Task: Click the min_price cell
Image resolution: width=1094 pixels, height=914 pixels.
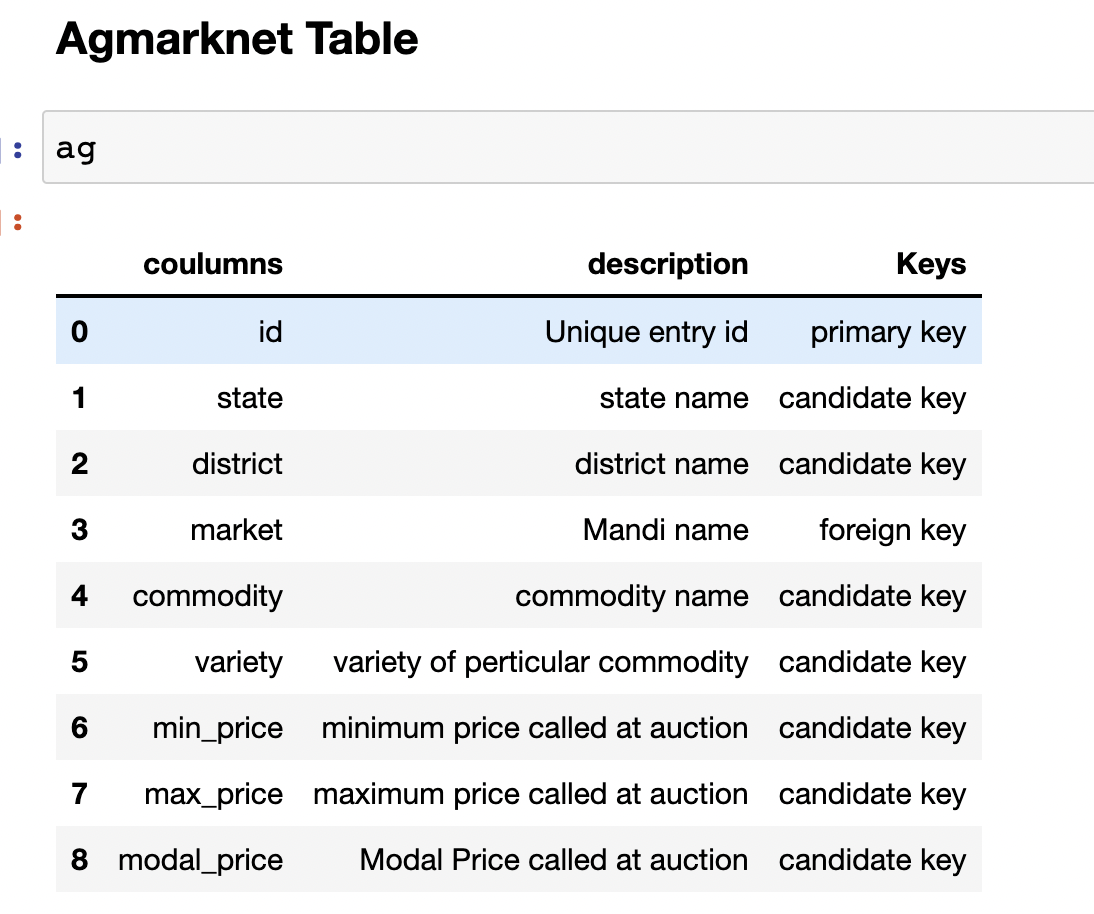Action: (x=217, y=727)
